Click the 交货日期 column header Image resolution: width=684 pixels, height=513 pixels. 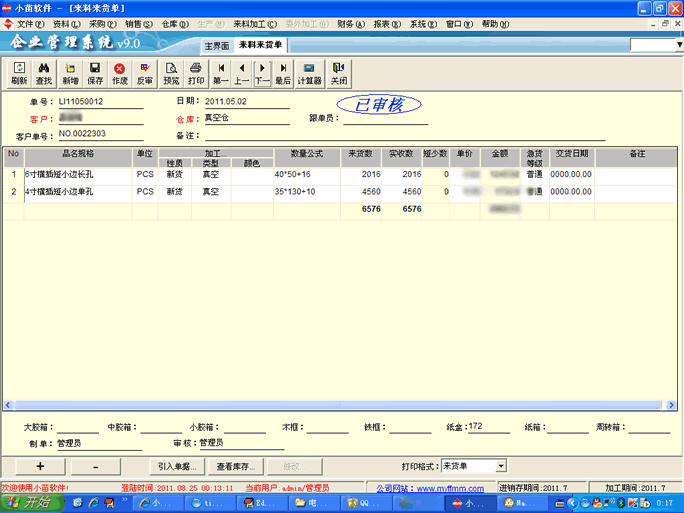[572, 157]
